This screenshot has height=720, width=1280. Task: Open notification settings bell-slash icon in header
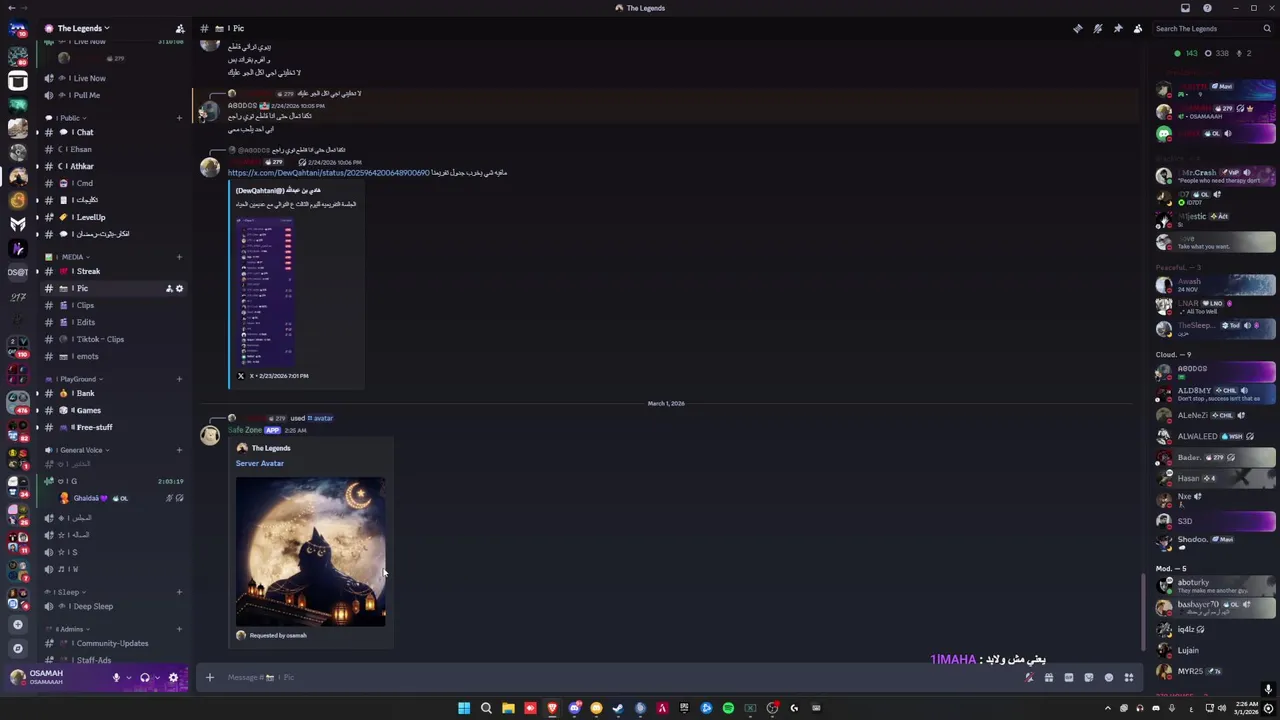1097,28
